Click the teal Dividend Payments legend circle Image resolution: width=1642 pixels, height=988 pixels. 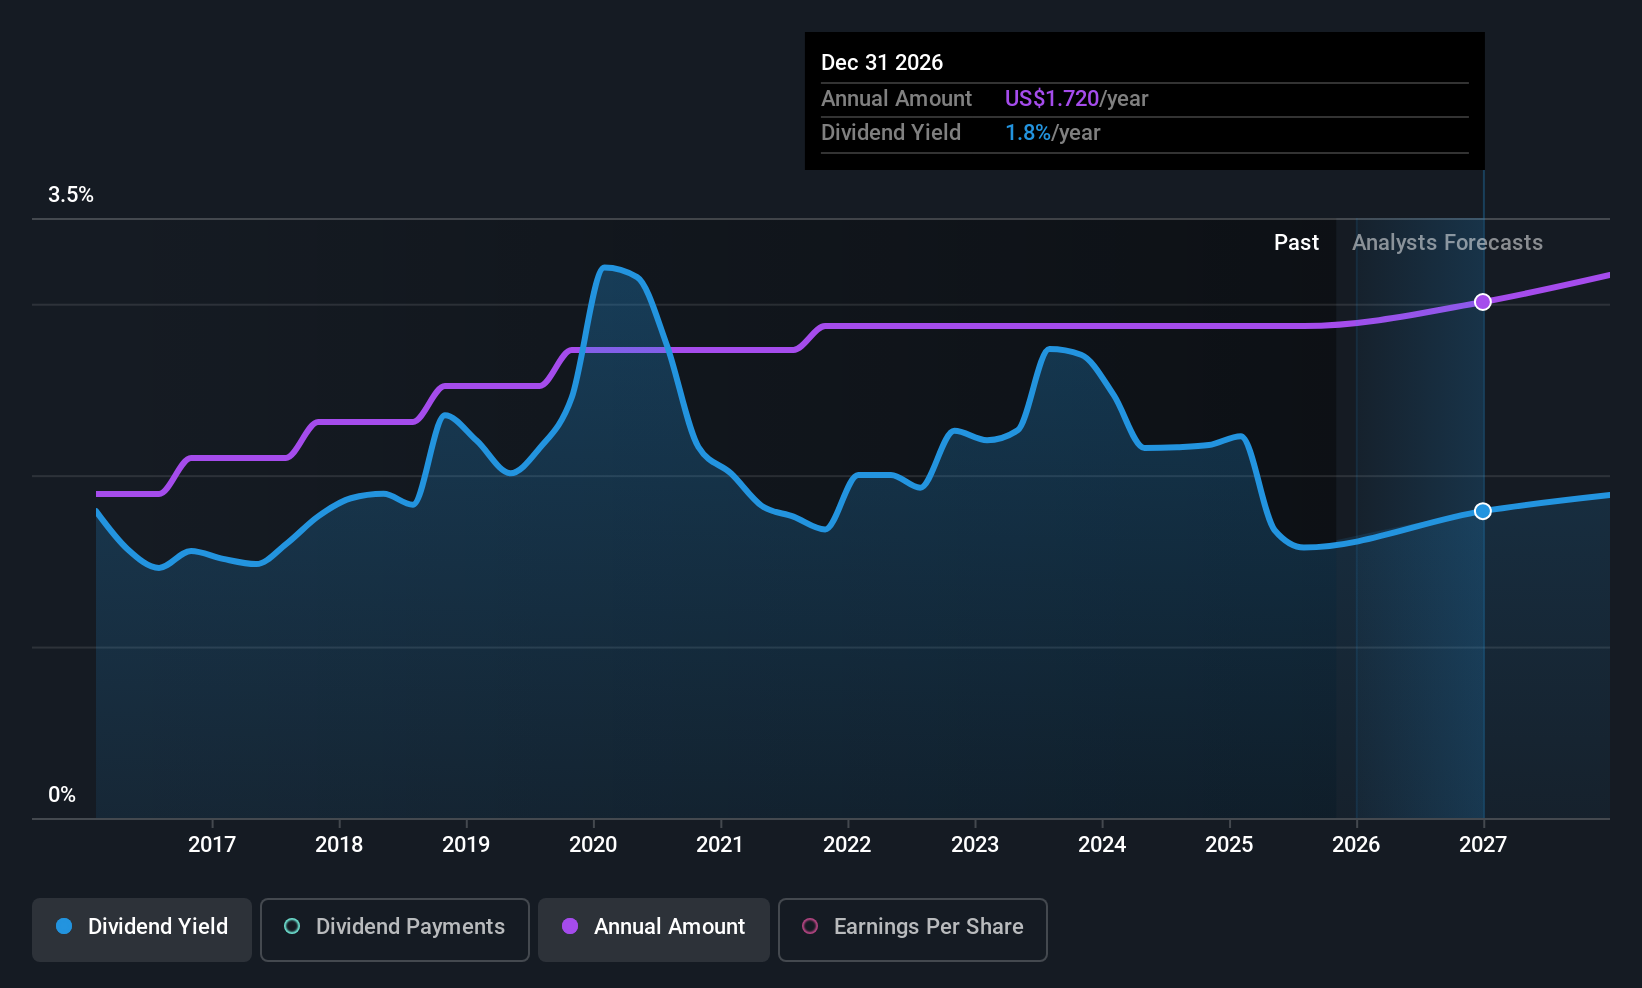click(x=292, y=927)
